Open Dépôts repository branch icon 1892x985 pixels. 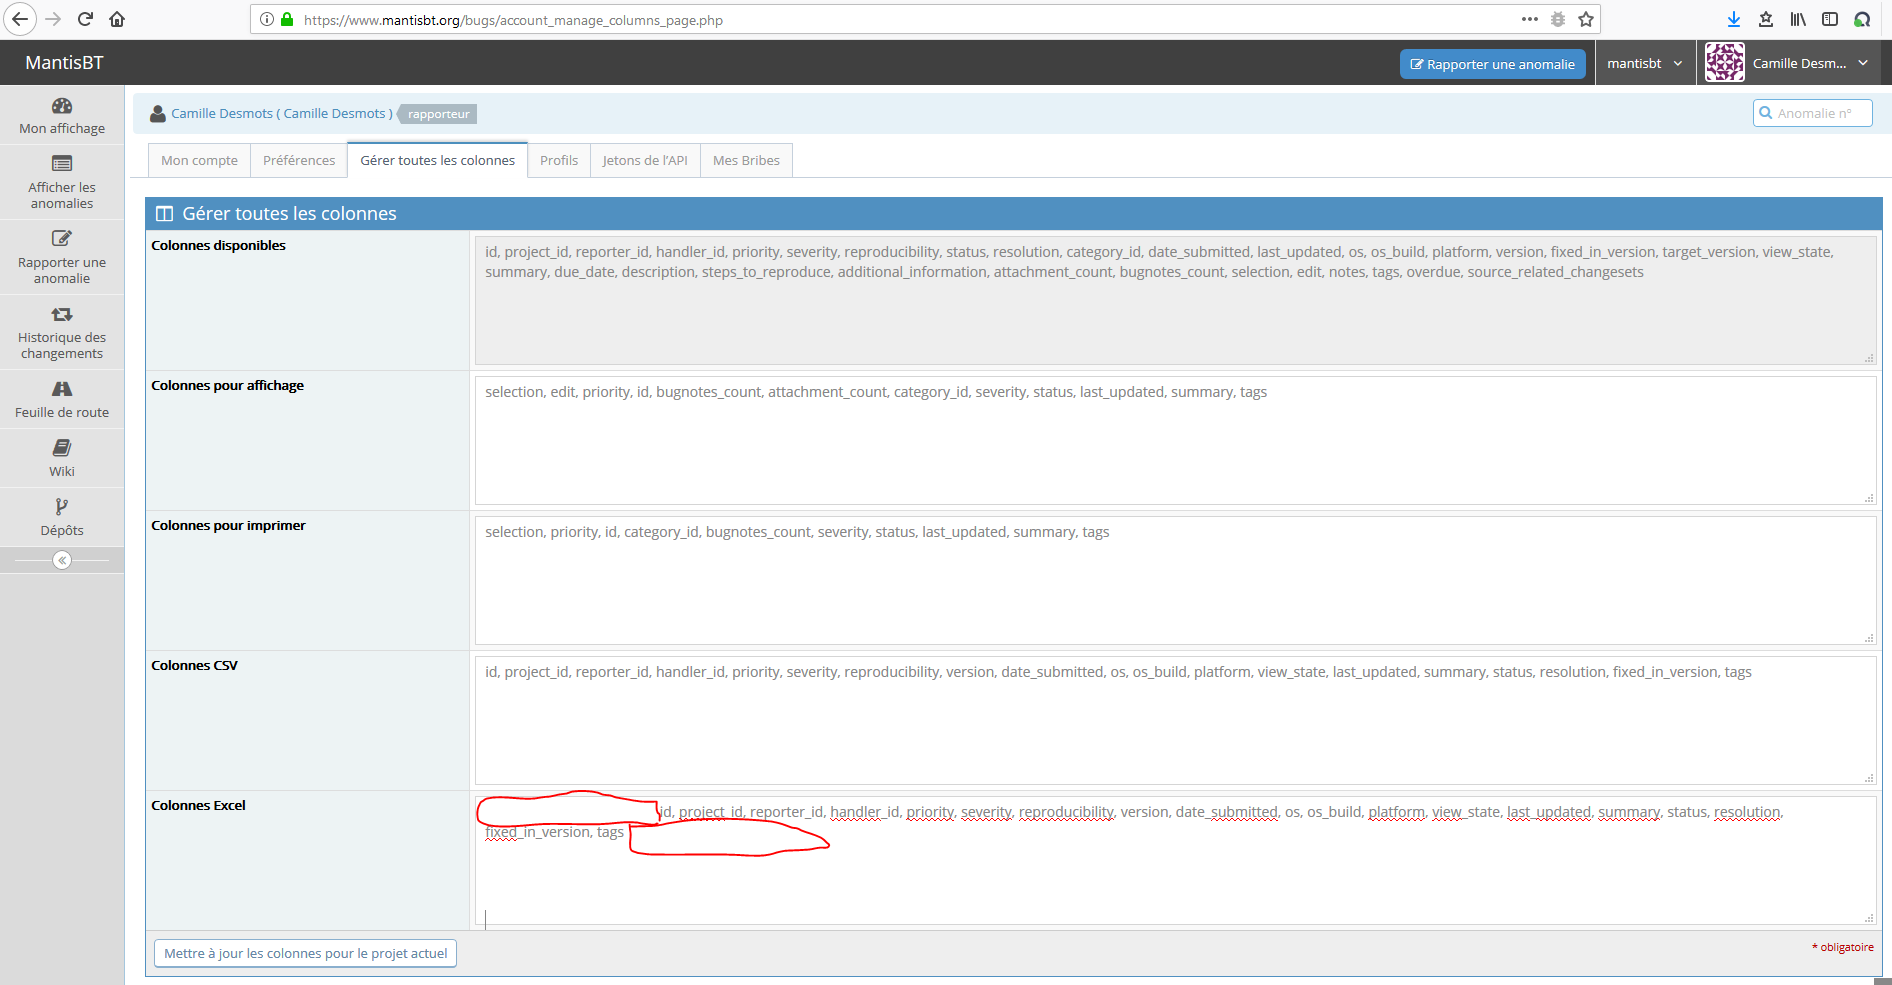tap(62, 507)
